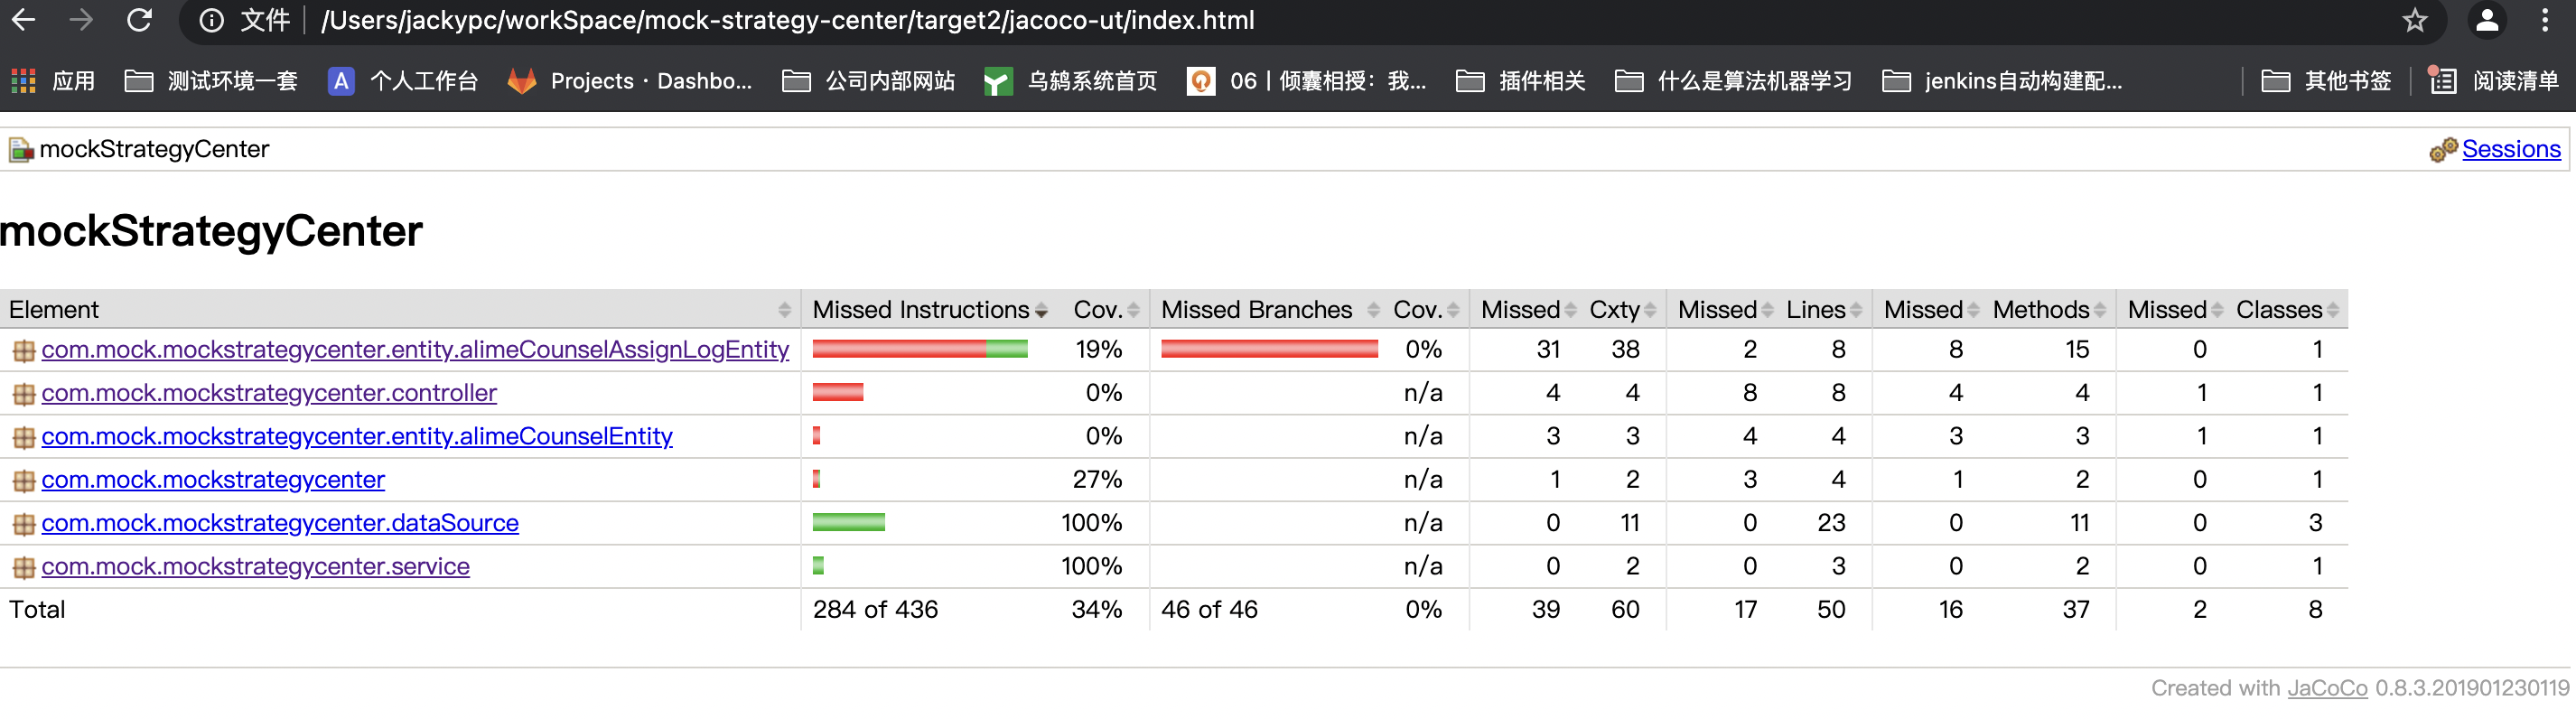Open com.mock.mockstrategycenter.entity.alimeCounselEntity package link
2576x719 pixels.
[357, 437]
